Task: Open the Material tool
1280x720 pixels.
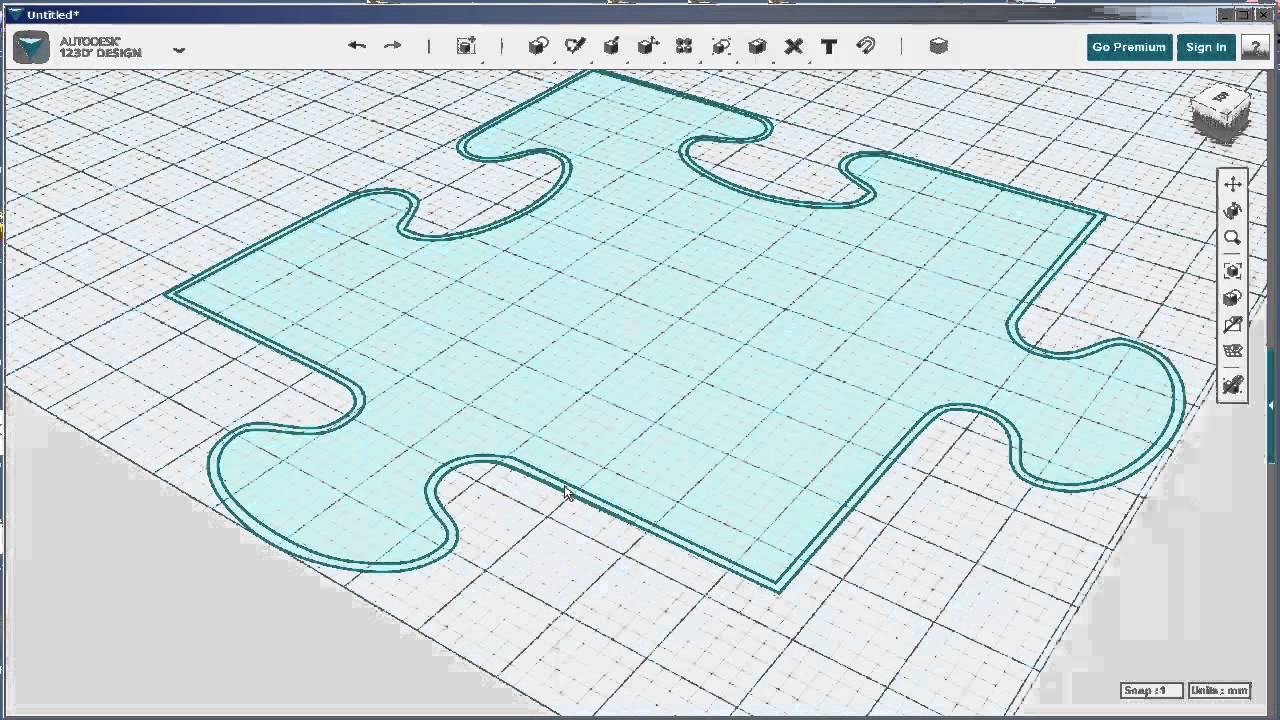Action: pos(938,46)
